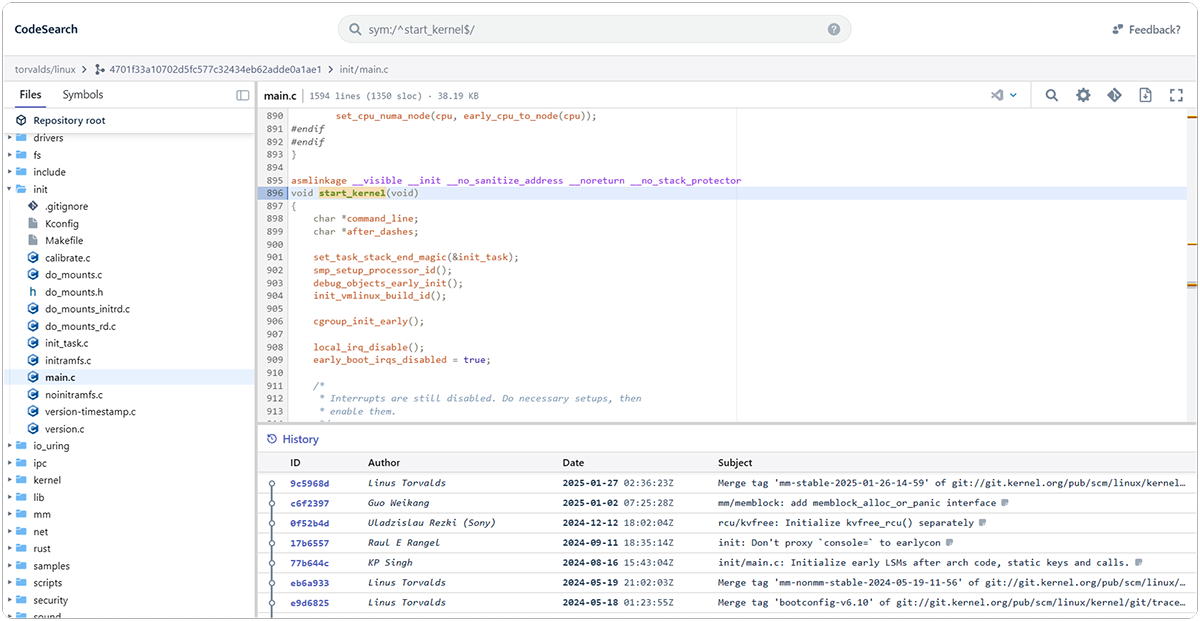Click torvalds/linux in breadcrumb

44,69
